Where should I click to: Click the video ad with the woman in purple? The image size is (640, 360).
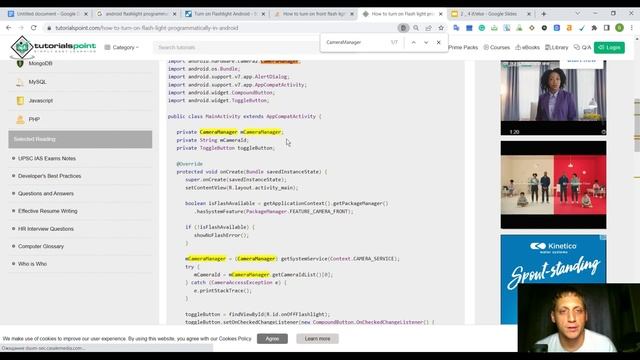pyautogui.click(x=553, y=98)
